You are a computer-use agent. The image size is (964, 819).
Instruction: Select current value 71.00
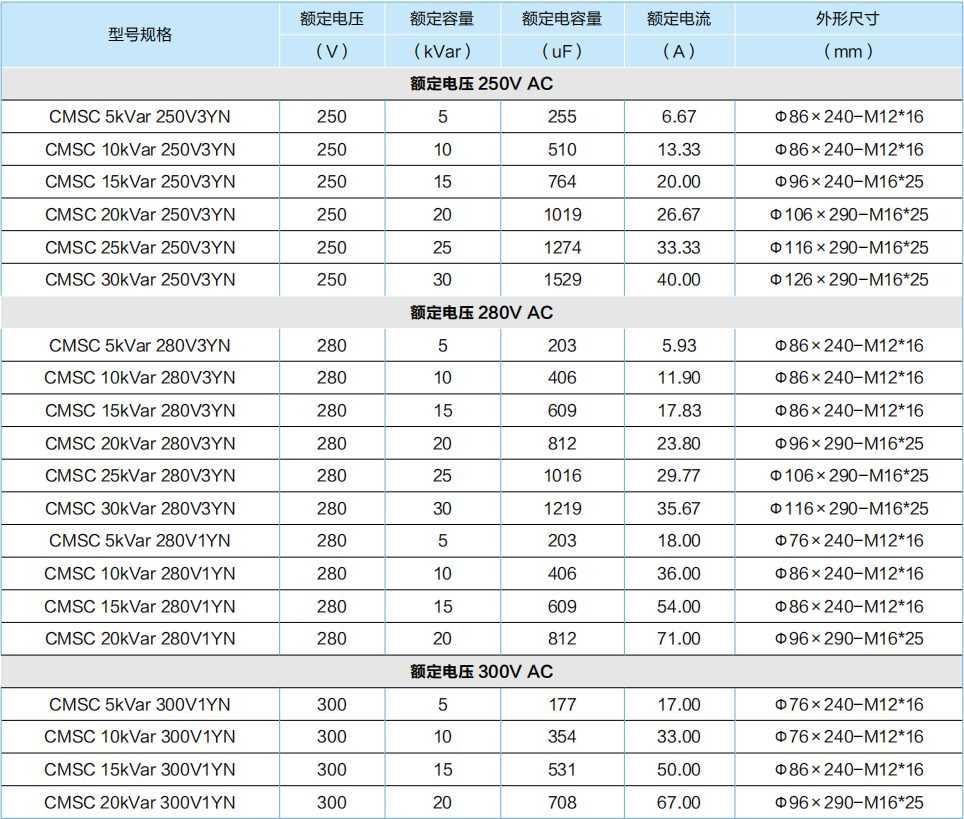[679, 639]
